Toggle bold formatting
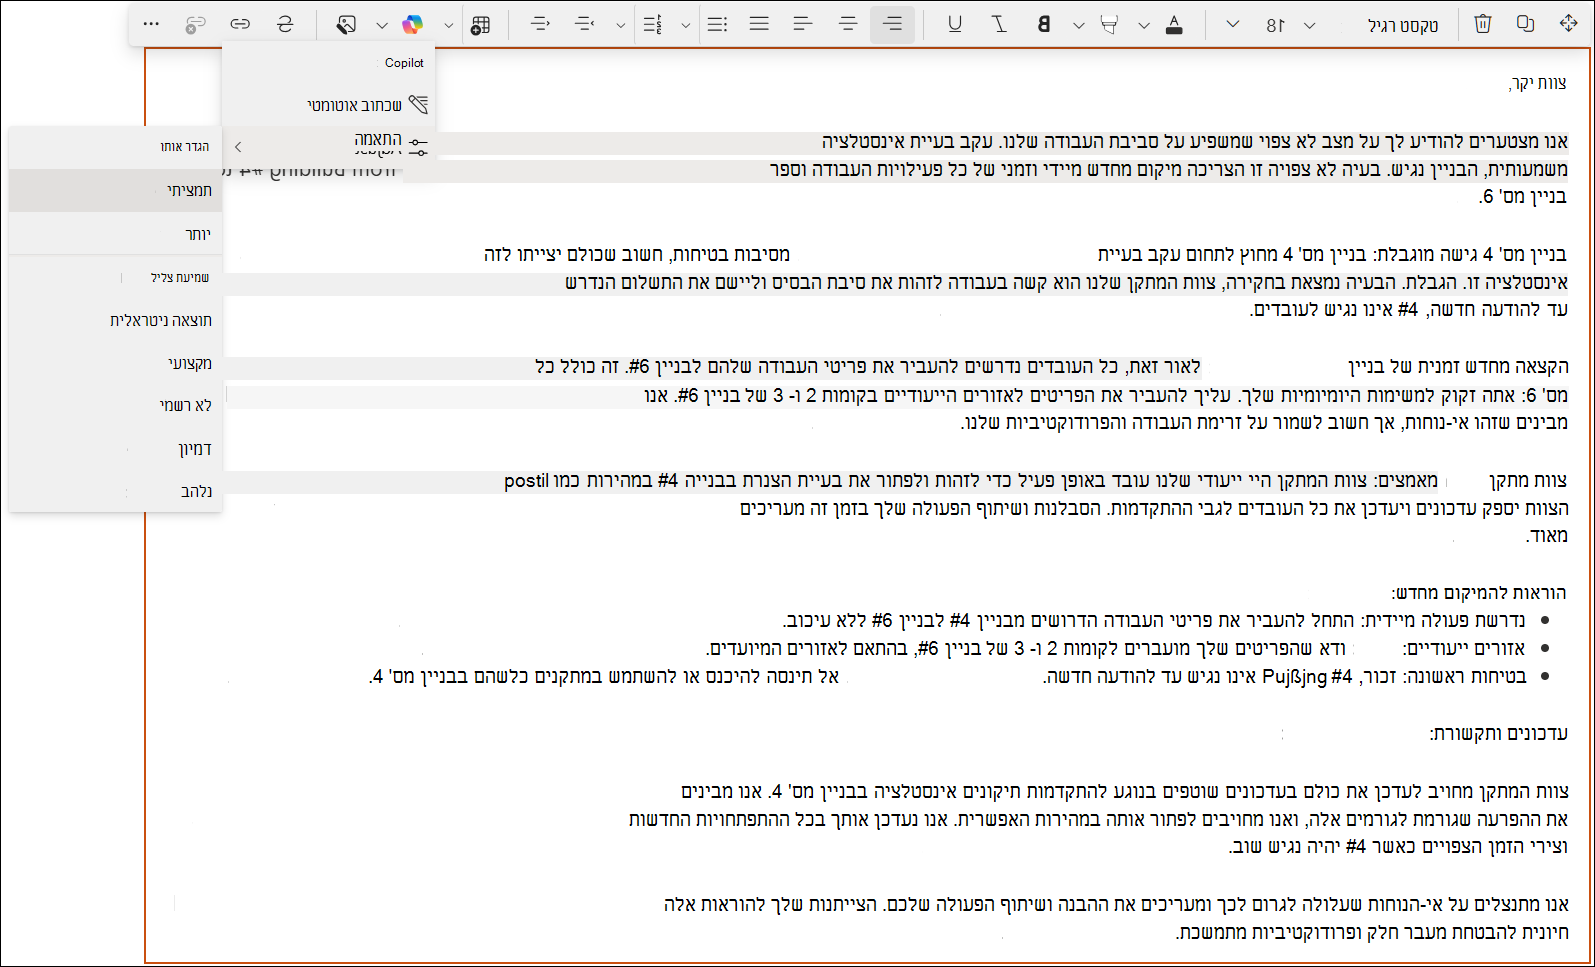The width and height of the screenshot is (1595, 967). point(1043,24)
